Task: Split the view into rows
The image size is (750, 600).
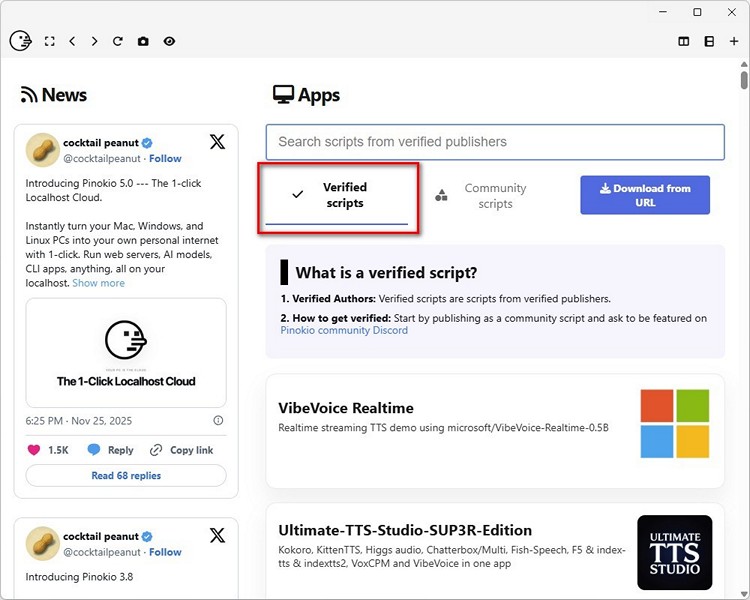Action: (709, 42)
